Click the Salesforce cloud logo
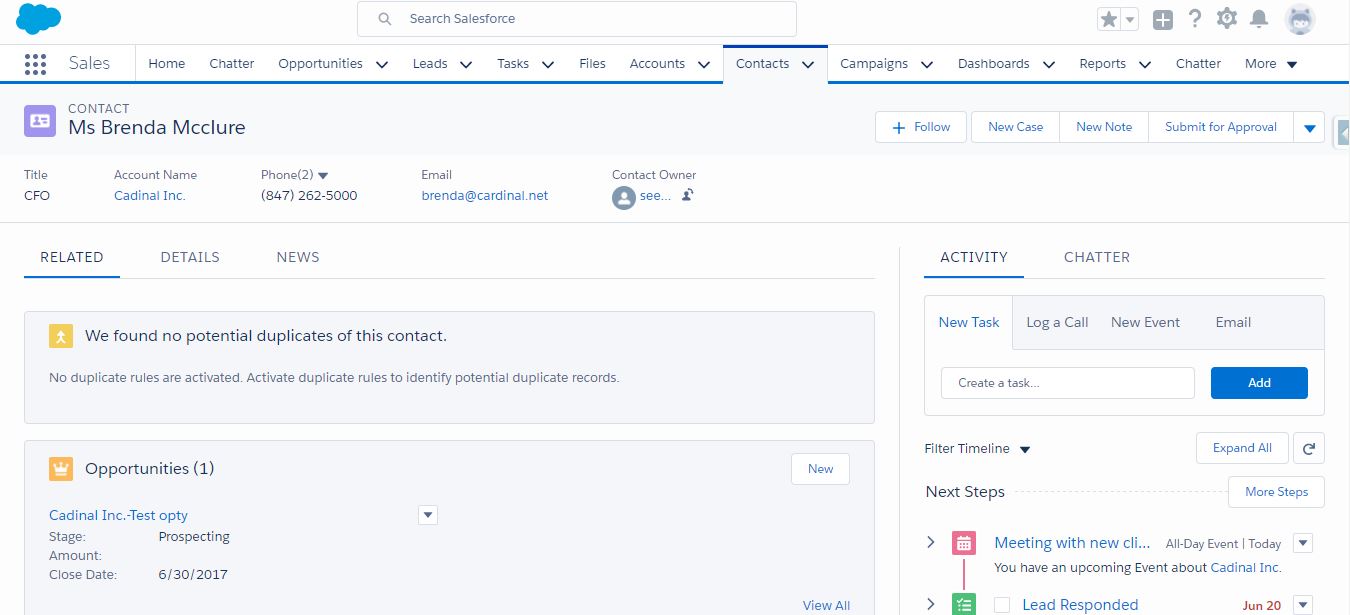The image size is (1350, 615). [x=39, y=19]
